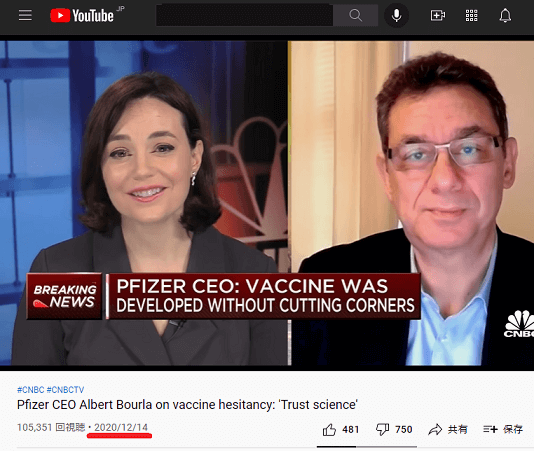Screen dimensions: 534x451
Task: Like the video with thumbs up
Action: click(x=341, y=430)
